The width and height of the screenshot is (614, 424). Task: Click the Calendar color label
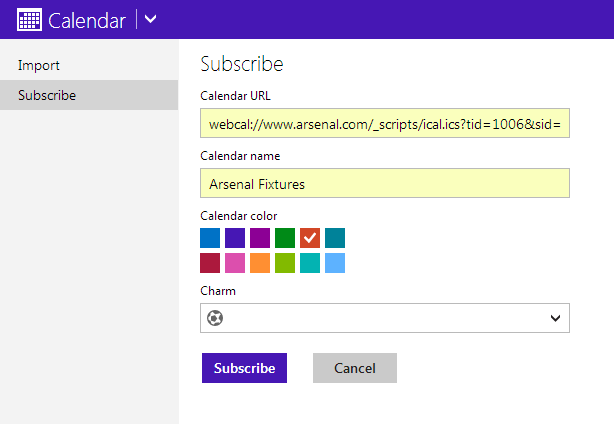[238, 216]
